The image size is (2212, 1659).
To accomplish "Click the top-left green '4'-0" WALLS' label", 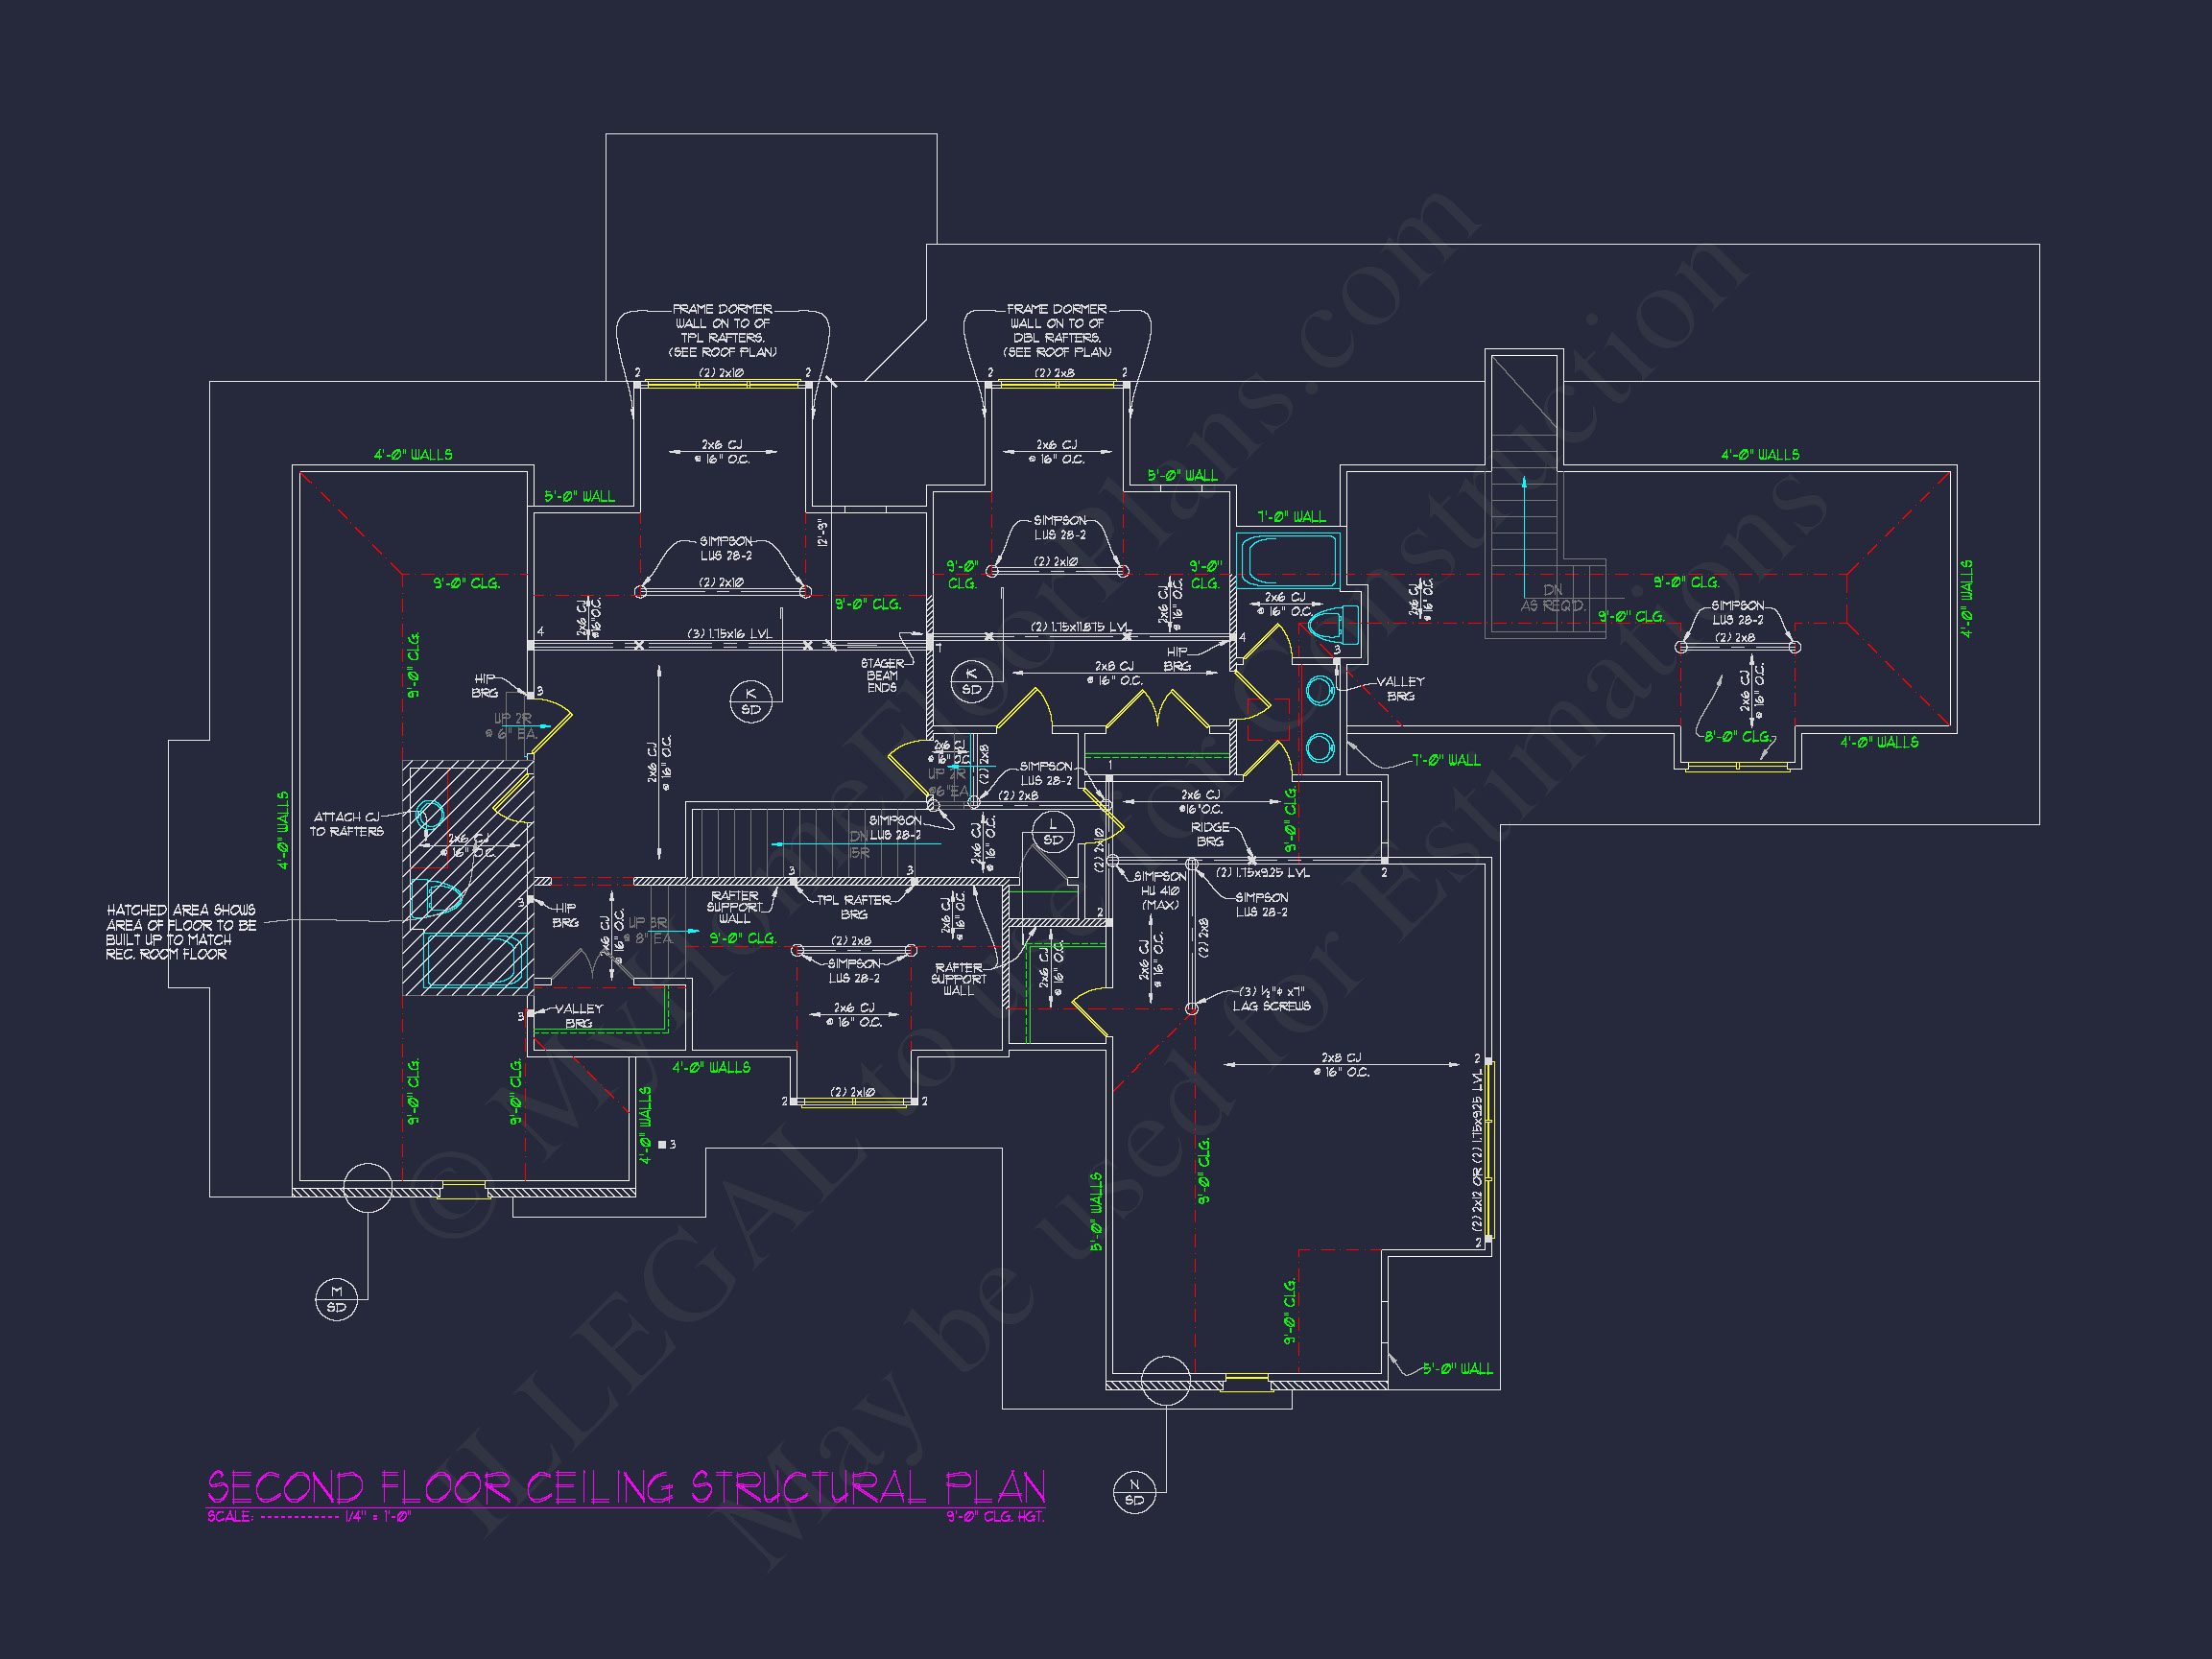I will pyautogui.click(x=413, y=454).
